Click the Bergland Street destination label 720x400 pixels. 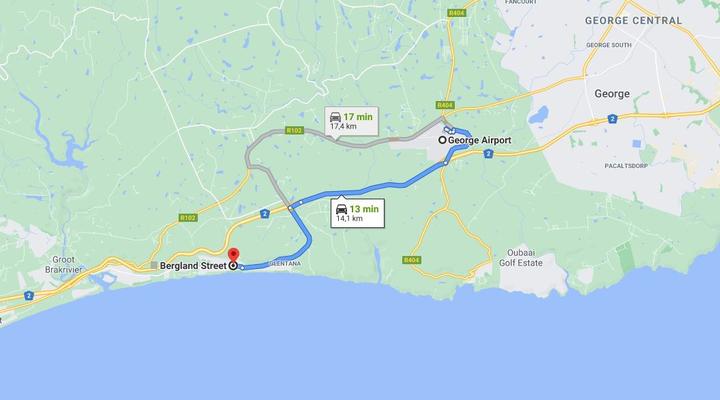[x=193, y=265]
